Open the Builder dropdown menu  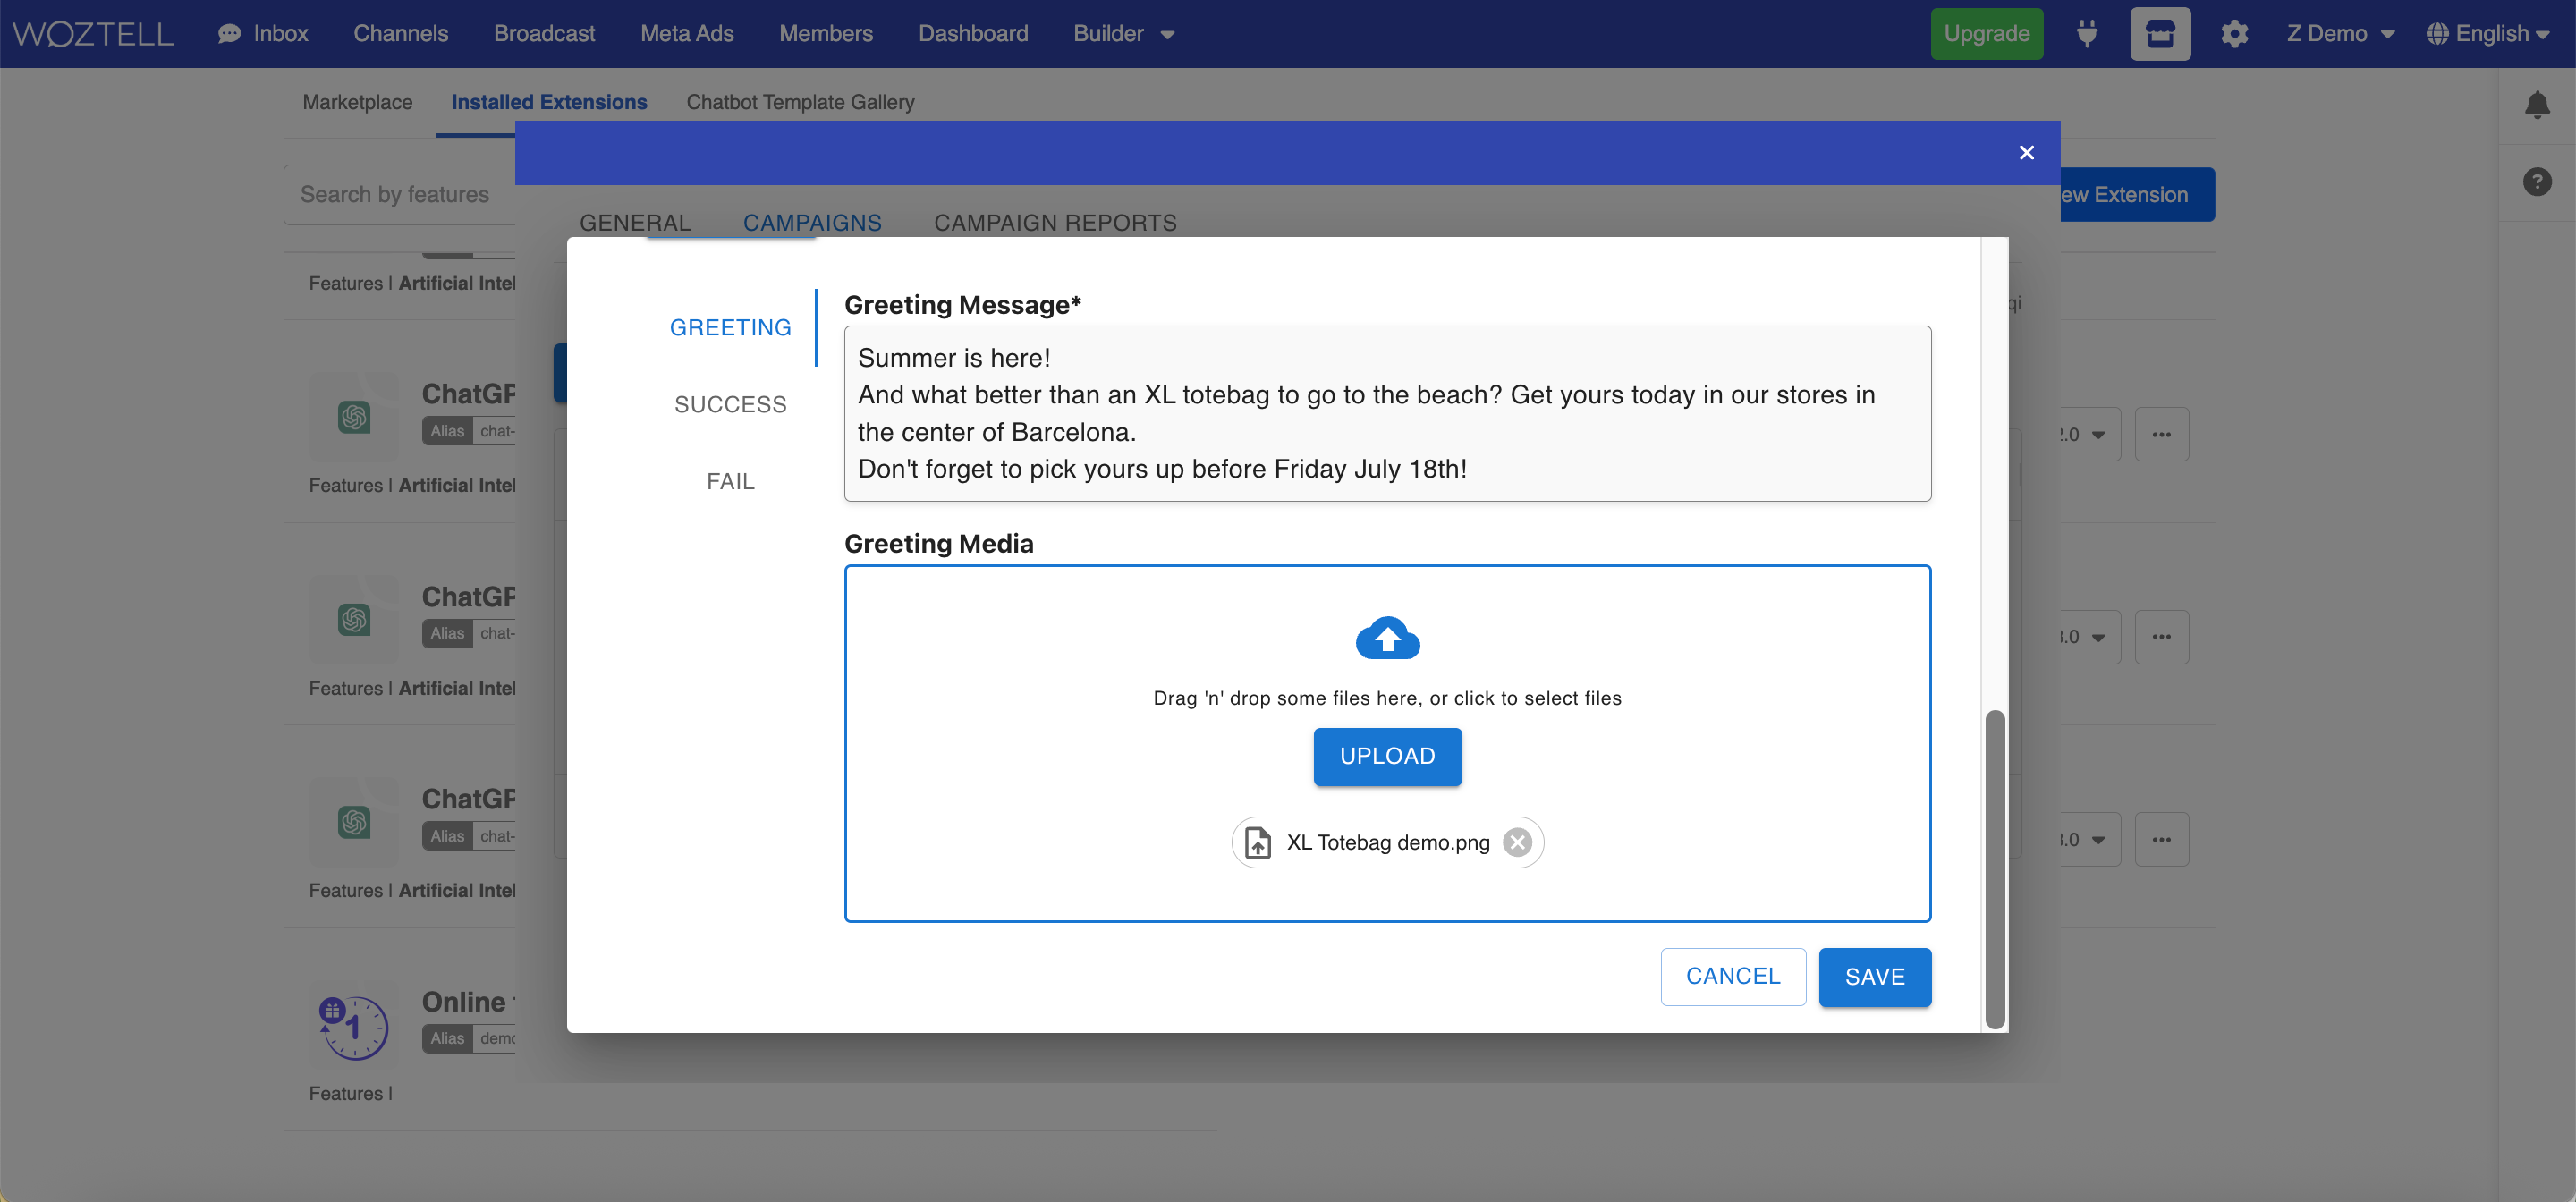pos(1123,34)
